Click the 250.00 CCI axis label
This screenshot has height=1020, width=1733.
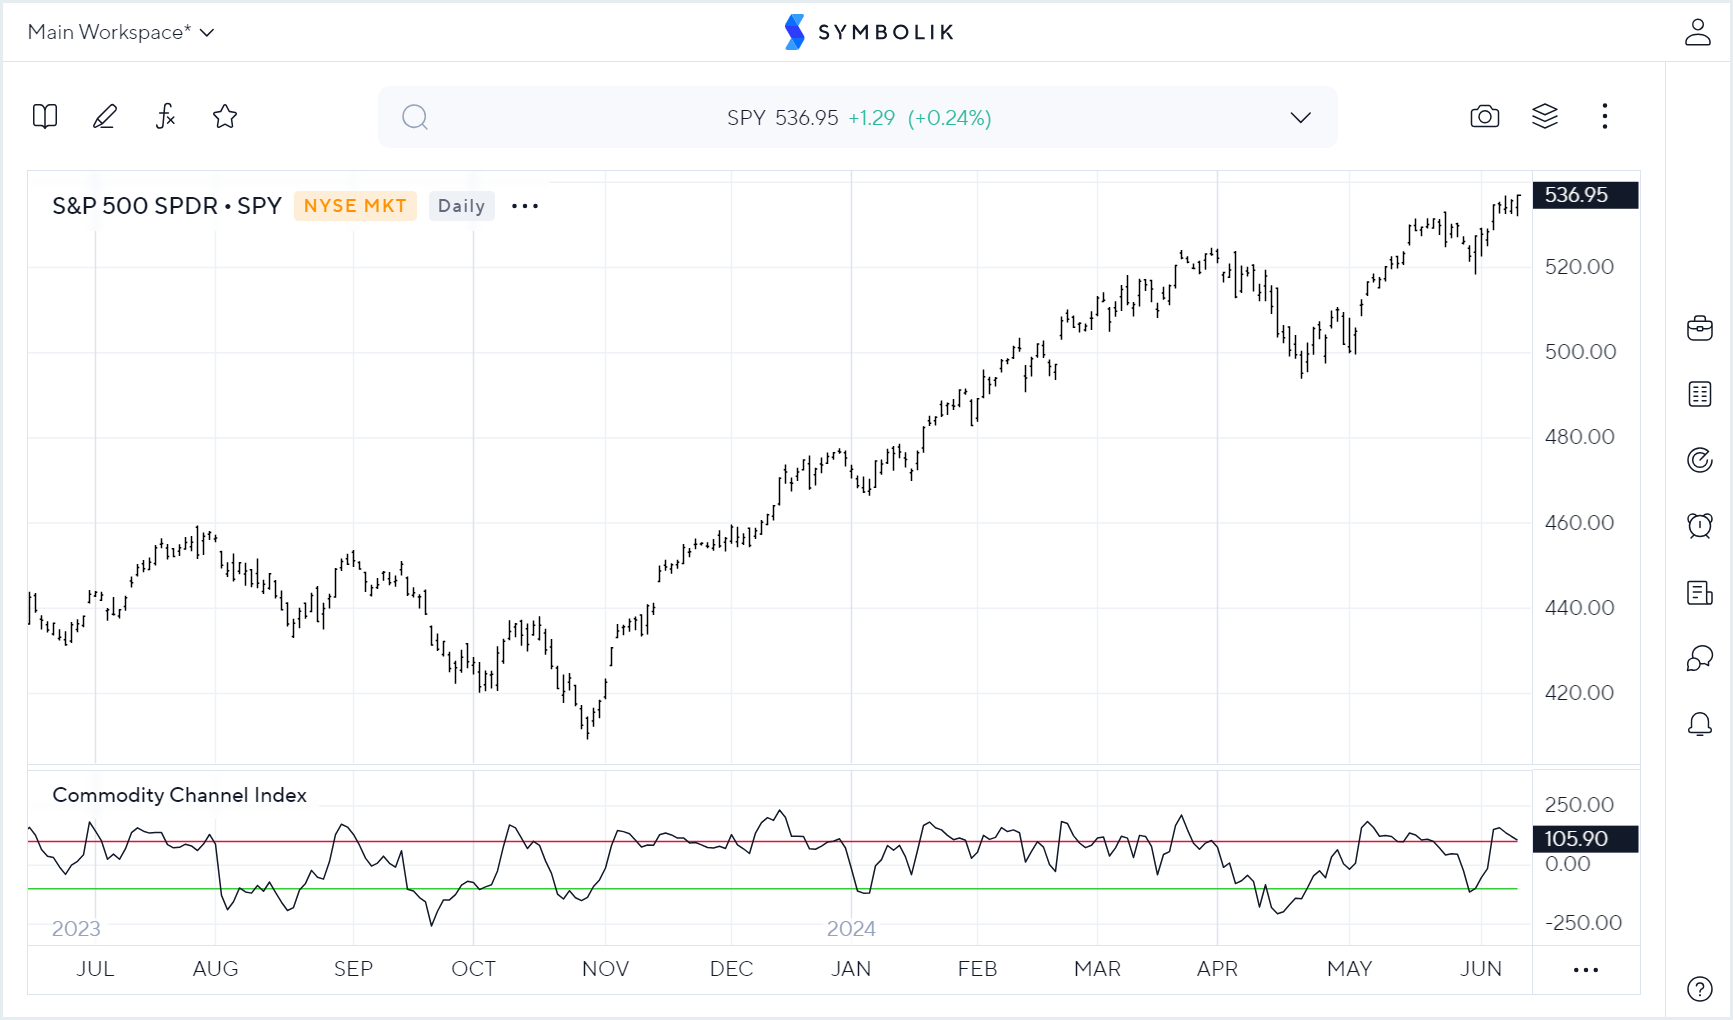tap(1579, 805)
